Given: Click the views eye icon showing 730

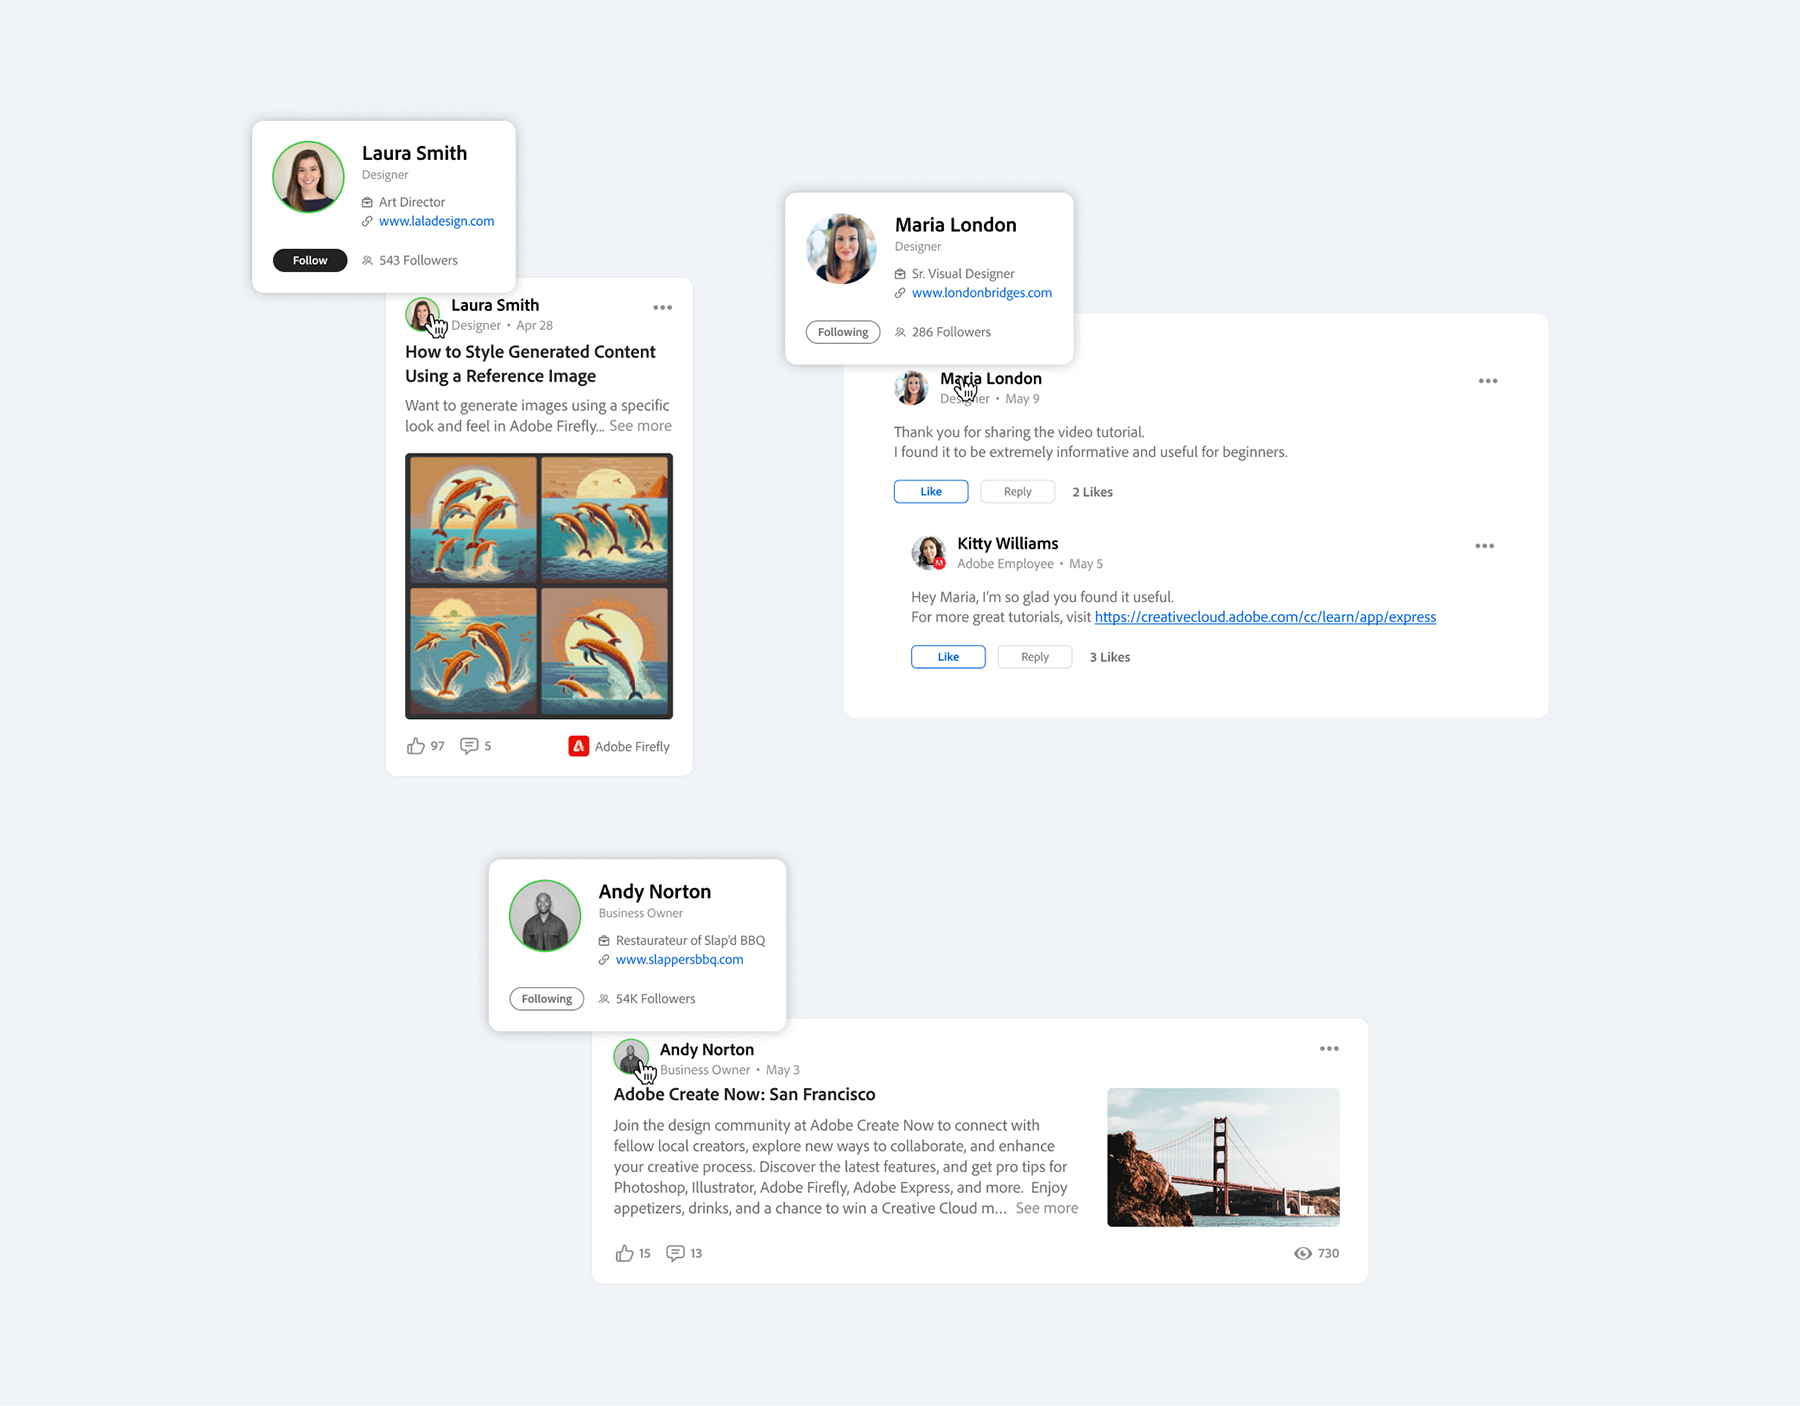Looking at the screenshot, I should tap(1302, 1253).
